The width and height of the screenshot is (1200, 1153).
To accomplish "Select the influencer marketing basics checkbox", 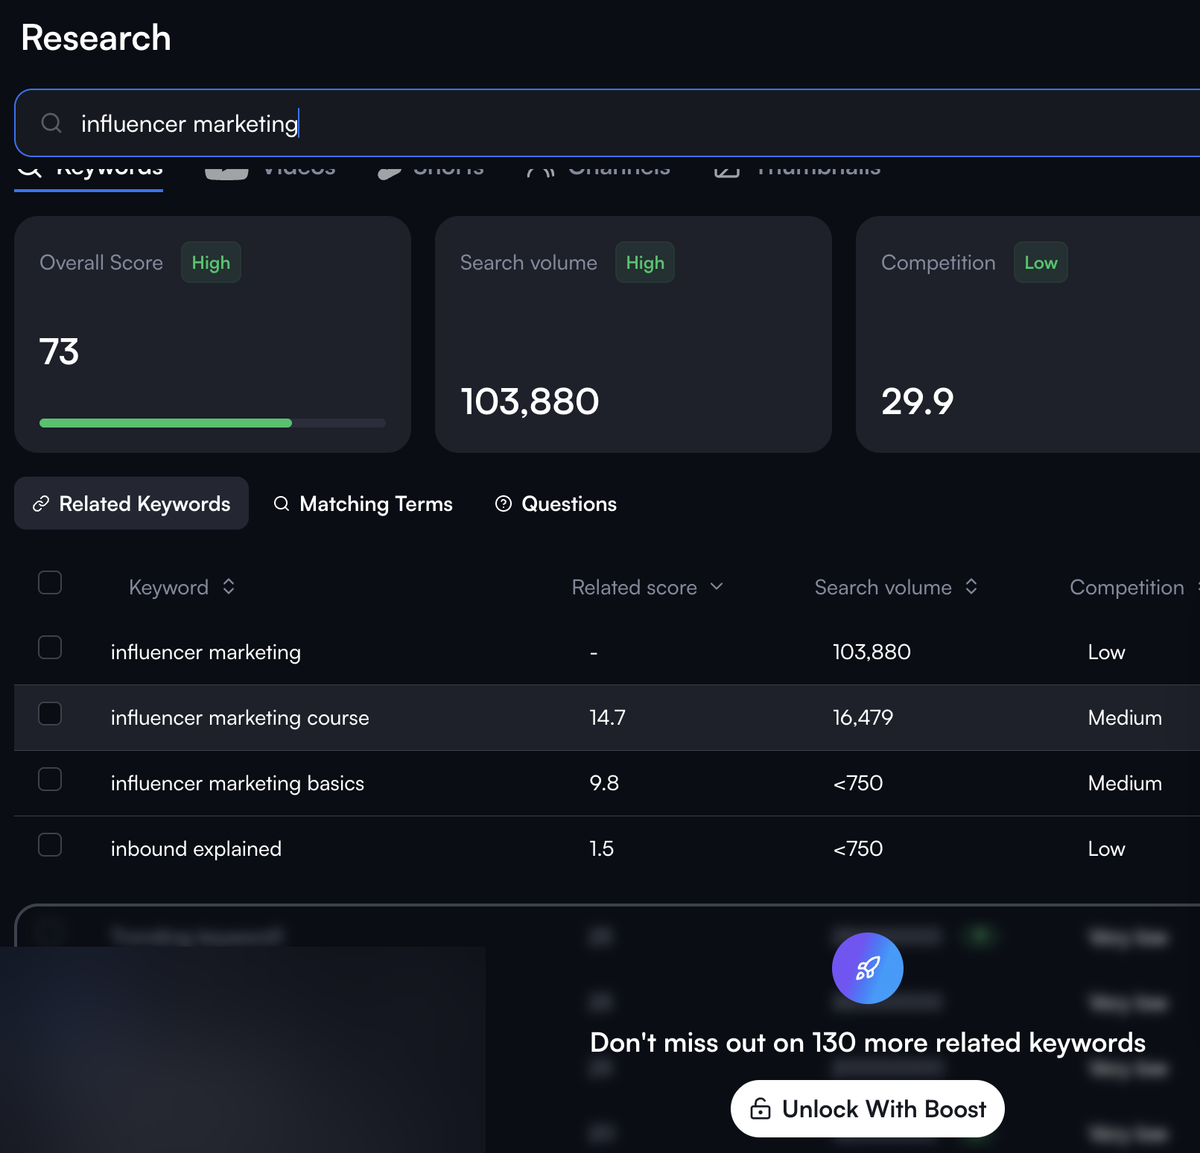I will click(50, 779).
